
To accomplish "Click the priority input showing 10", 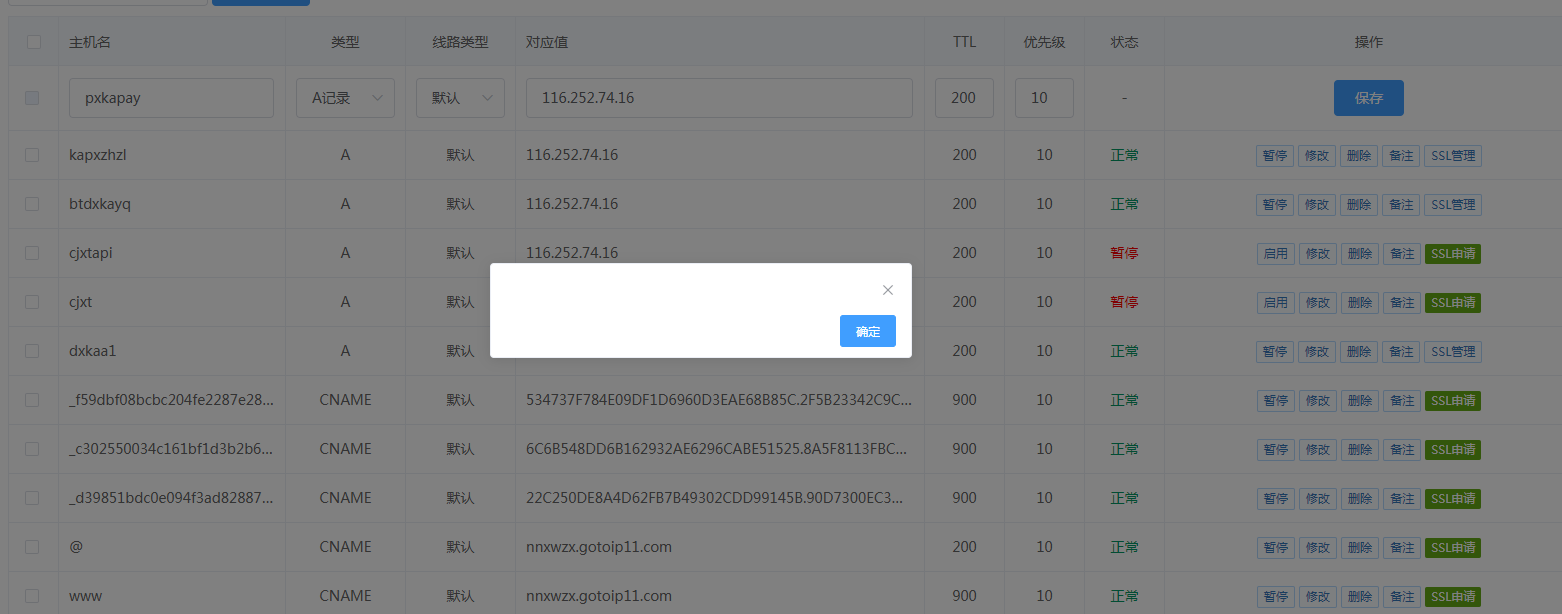I will coord(1044,98).
